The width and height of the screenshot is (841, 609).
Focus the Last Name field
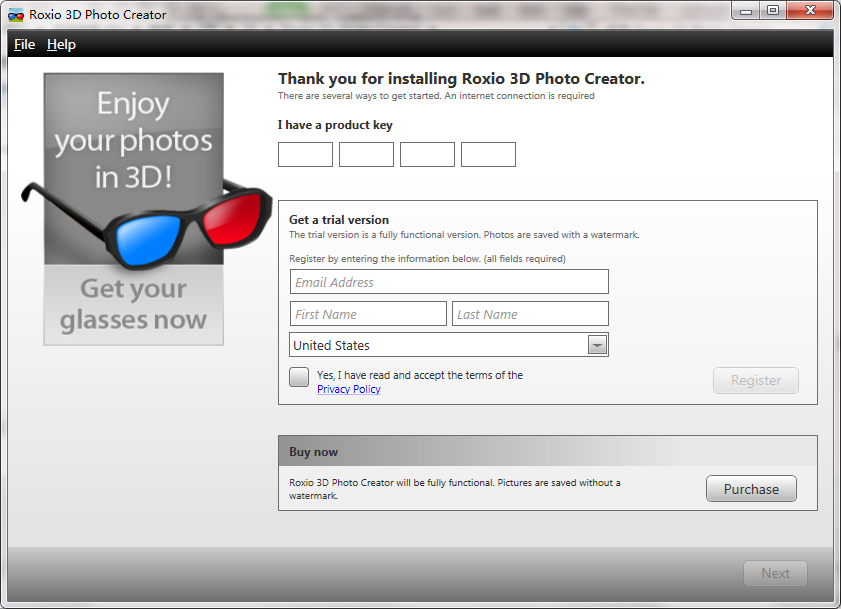point(530,313)
